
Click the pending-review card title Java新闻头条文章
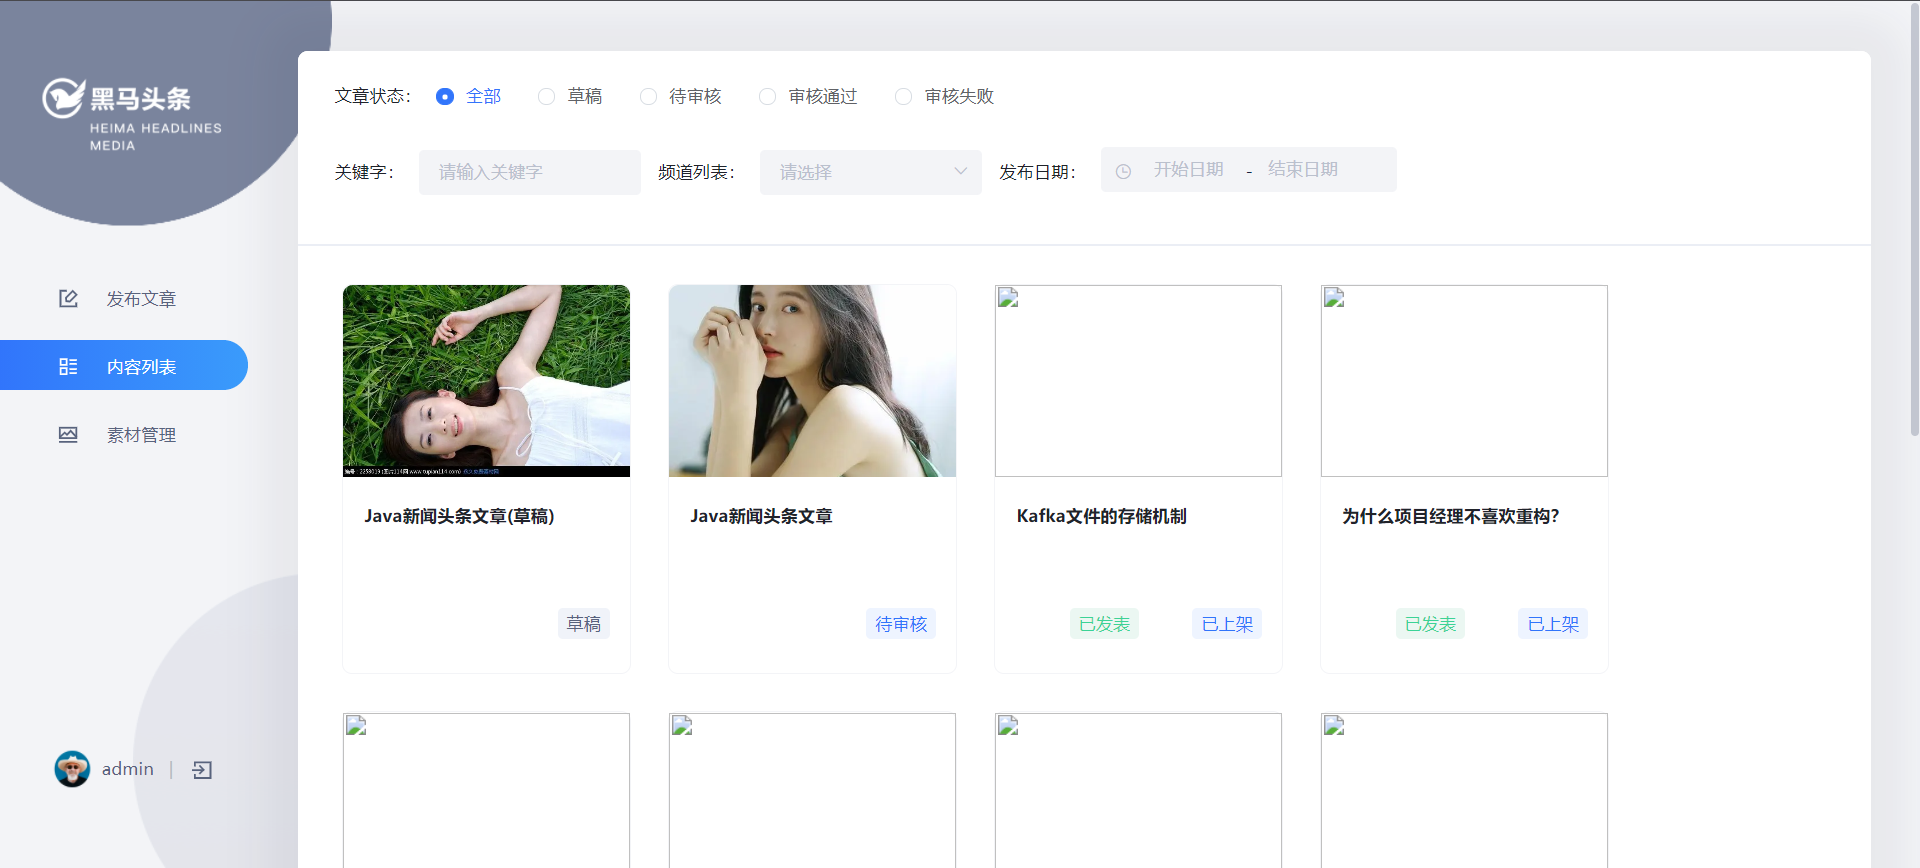(761, 516)
